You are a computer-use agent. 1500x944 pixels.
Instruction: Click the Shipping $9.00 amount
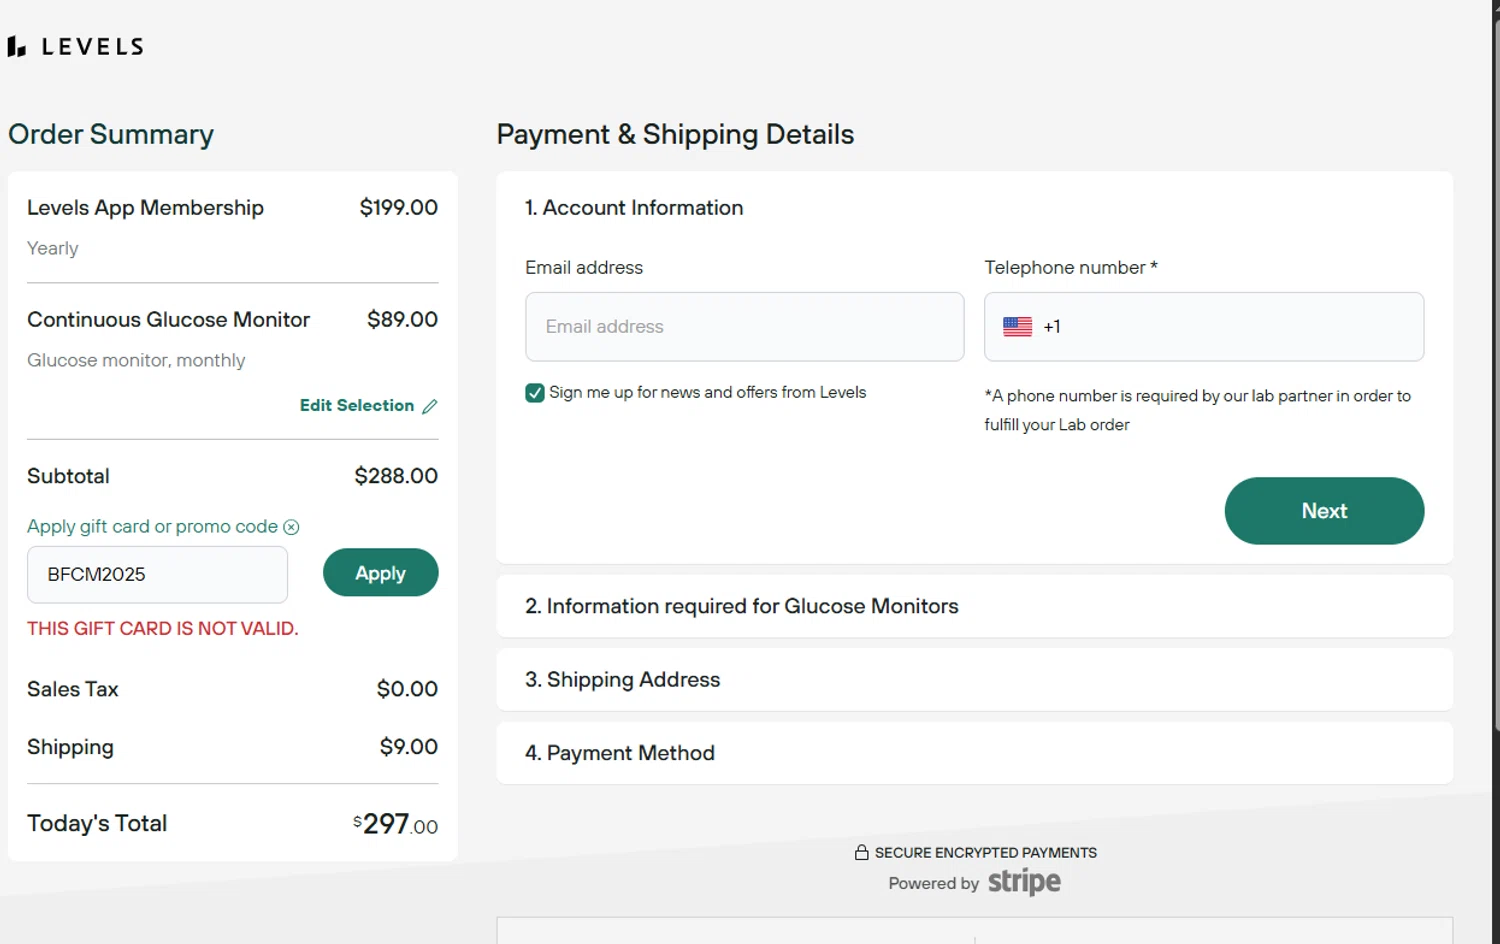(409, 747)
